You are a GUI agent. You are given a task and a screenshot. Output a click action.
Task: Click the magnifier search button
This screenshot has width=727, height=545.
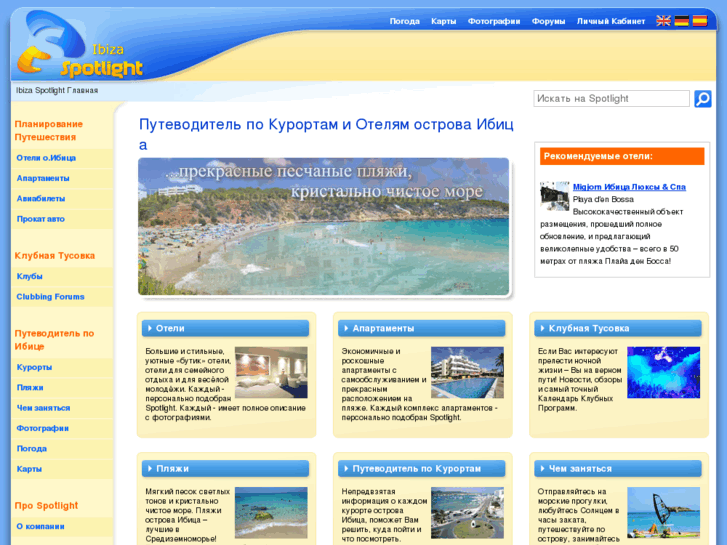click(x=702, y=99)
